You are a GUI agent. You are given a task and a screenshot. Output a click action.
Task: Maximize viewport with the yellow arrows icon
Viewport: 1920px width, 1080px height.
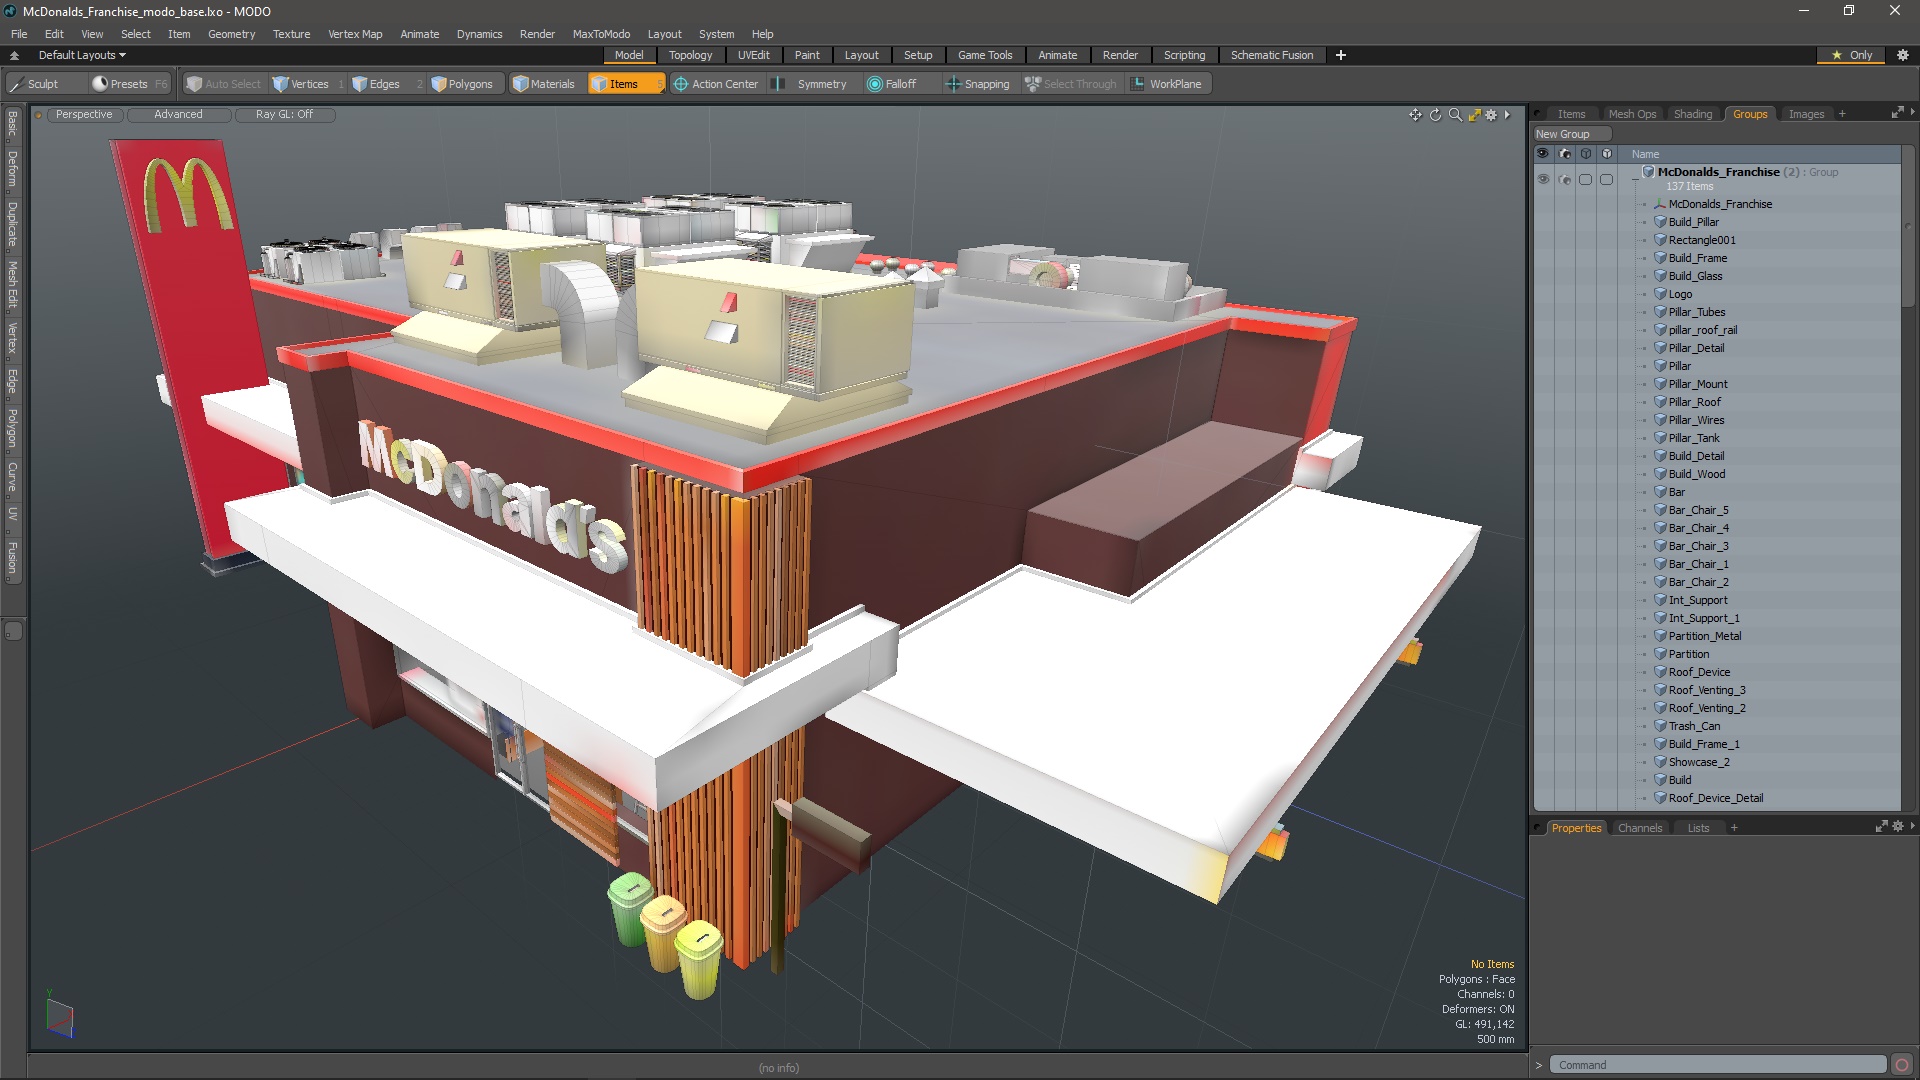tap(1474, 115)
